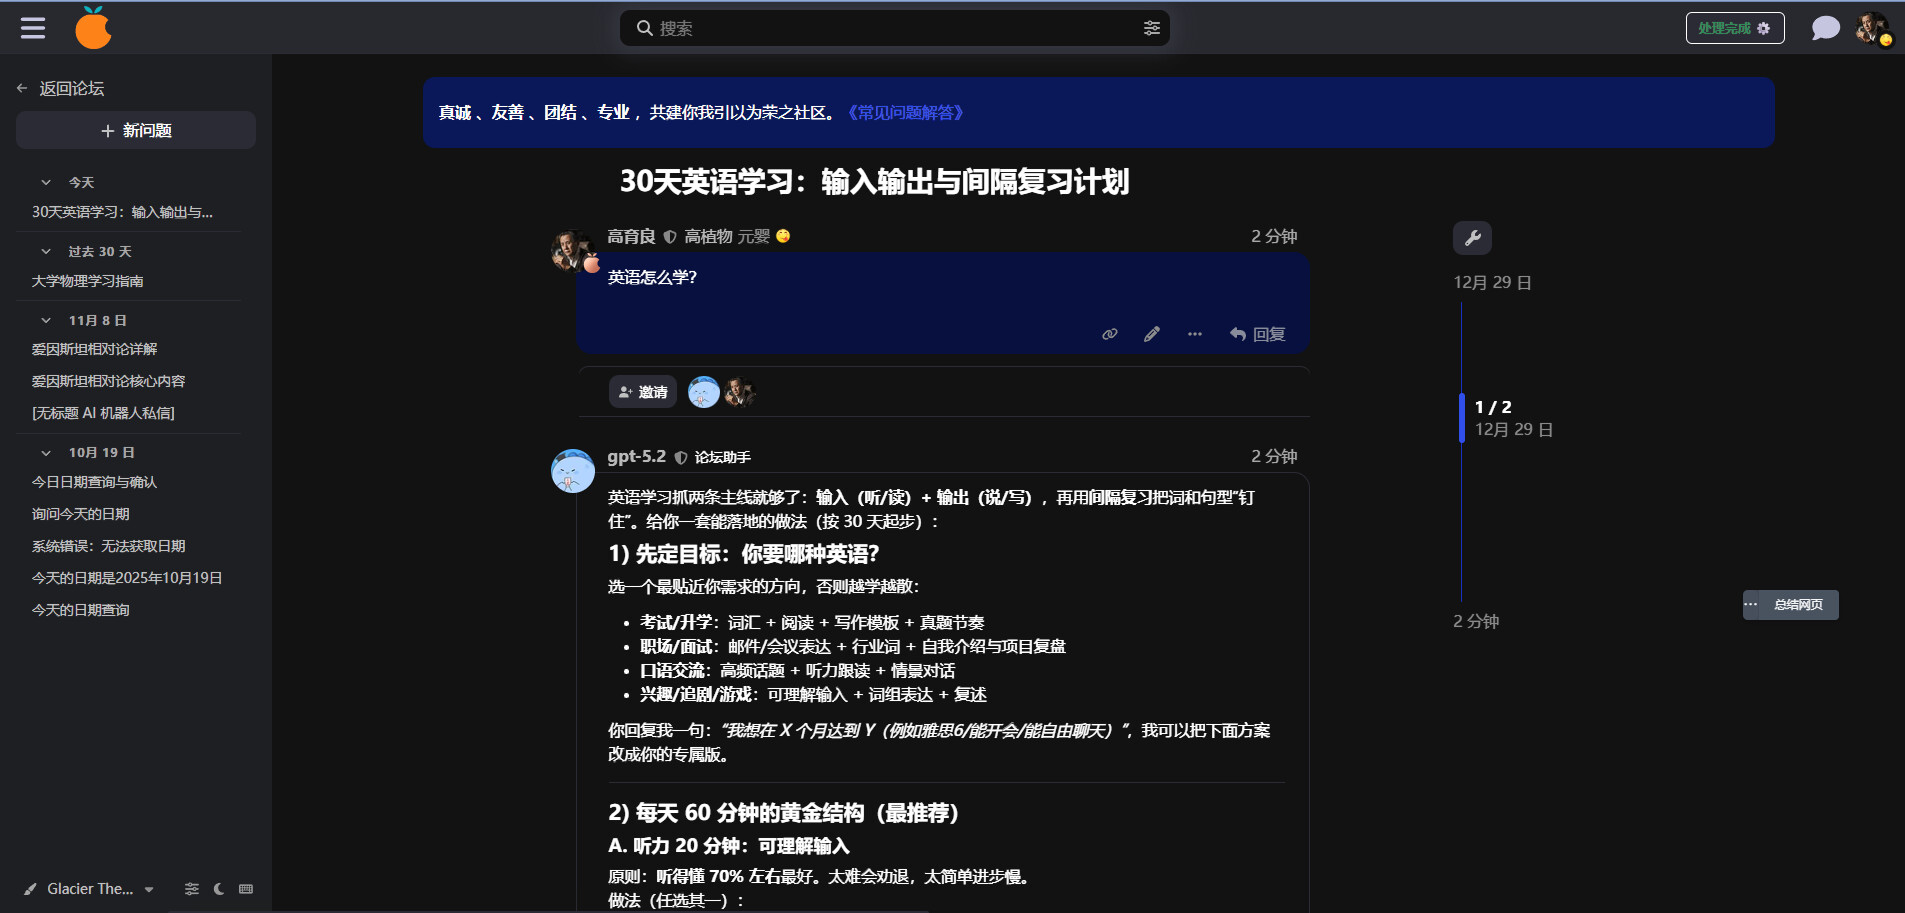Open sidebar sliders settings icon
The height and width of the screenshot is (913, 1905).
[x=192, y=889]
